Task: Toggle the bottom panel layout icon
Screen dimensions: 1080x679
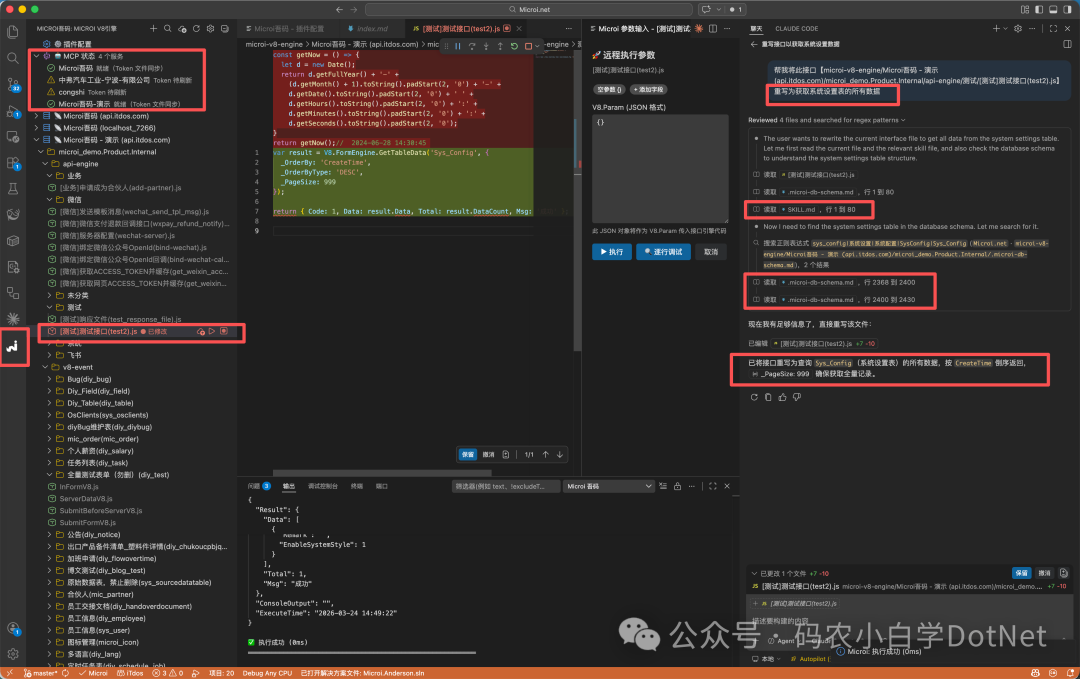Action: pos(1053,10)
